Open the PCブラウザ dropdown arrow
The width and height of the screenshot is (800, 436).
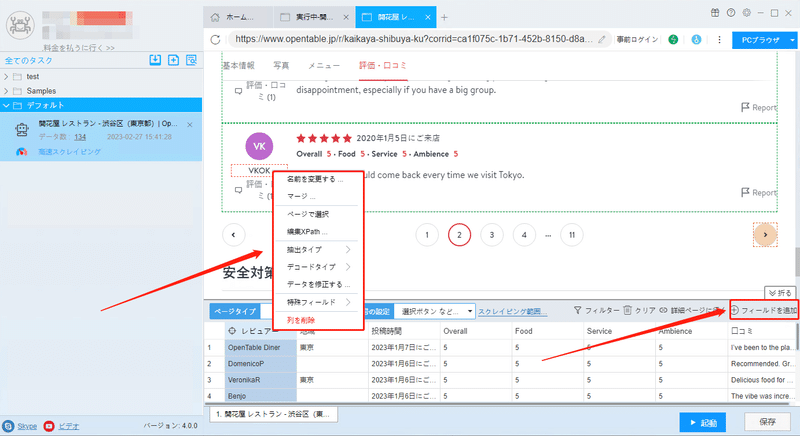(792, 40)
